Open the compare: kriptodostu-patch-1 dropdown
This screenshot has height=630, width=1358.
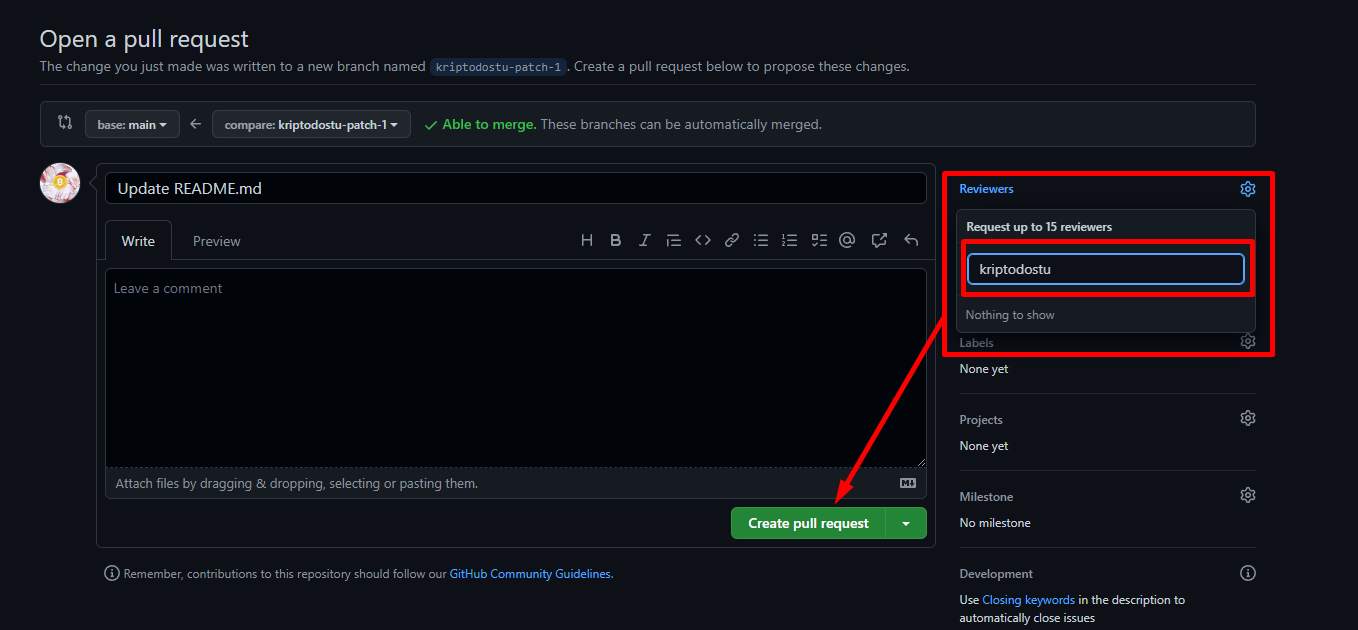pyautogui.click(x=311, y=124)
